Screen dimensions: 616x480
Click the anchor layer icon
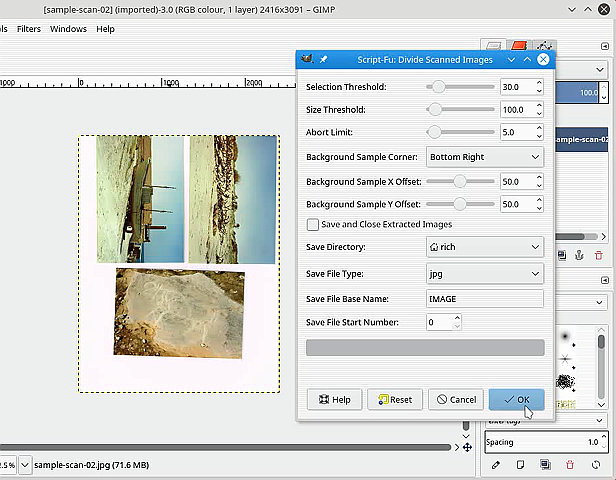click(578, 256)
